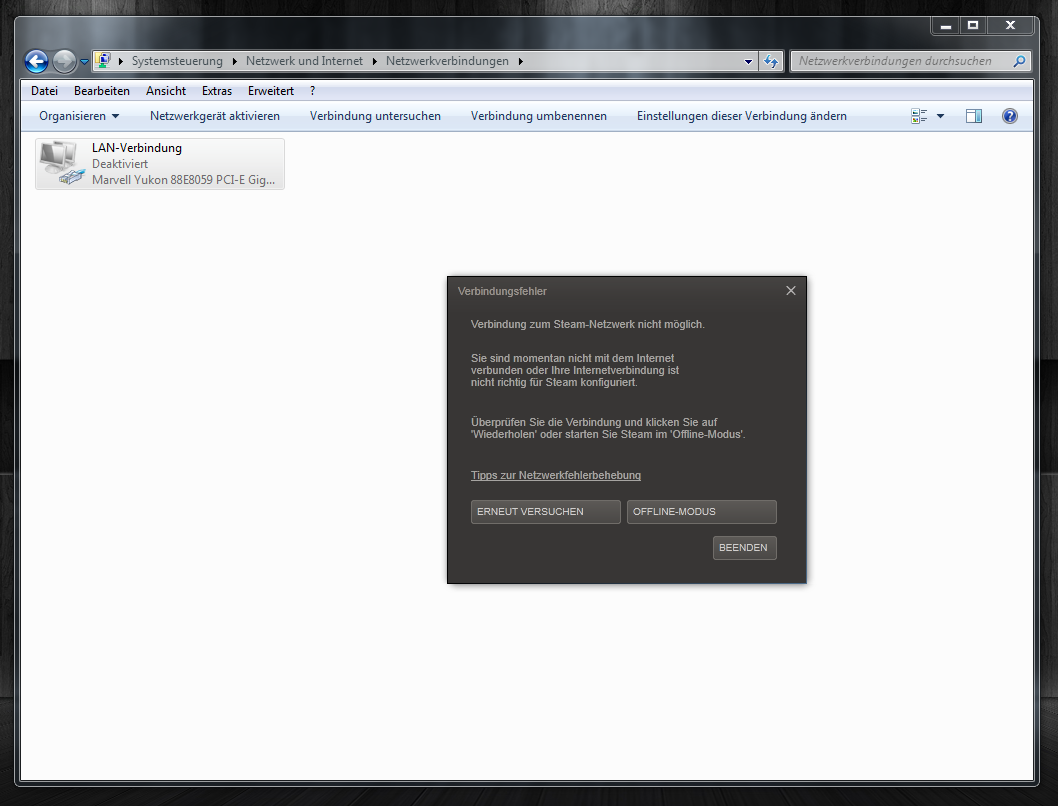The height and width of the screenshot is (806, 1058).
Task: Go back with the blue back arrow
Action: [x=36, y=61]
